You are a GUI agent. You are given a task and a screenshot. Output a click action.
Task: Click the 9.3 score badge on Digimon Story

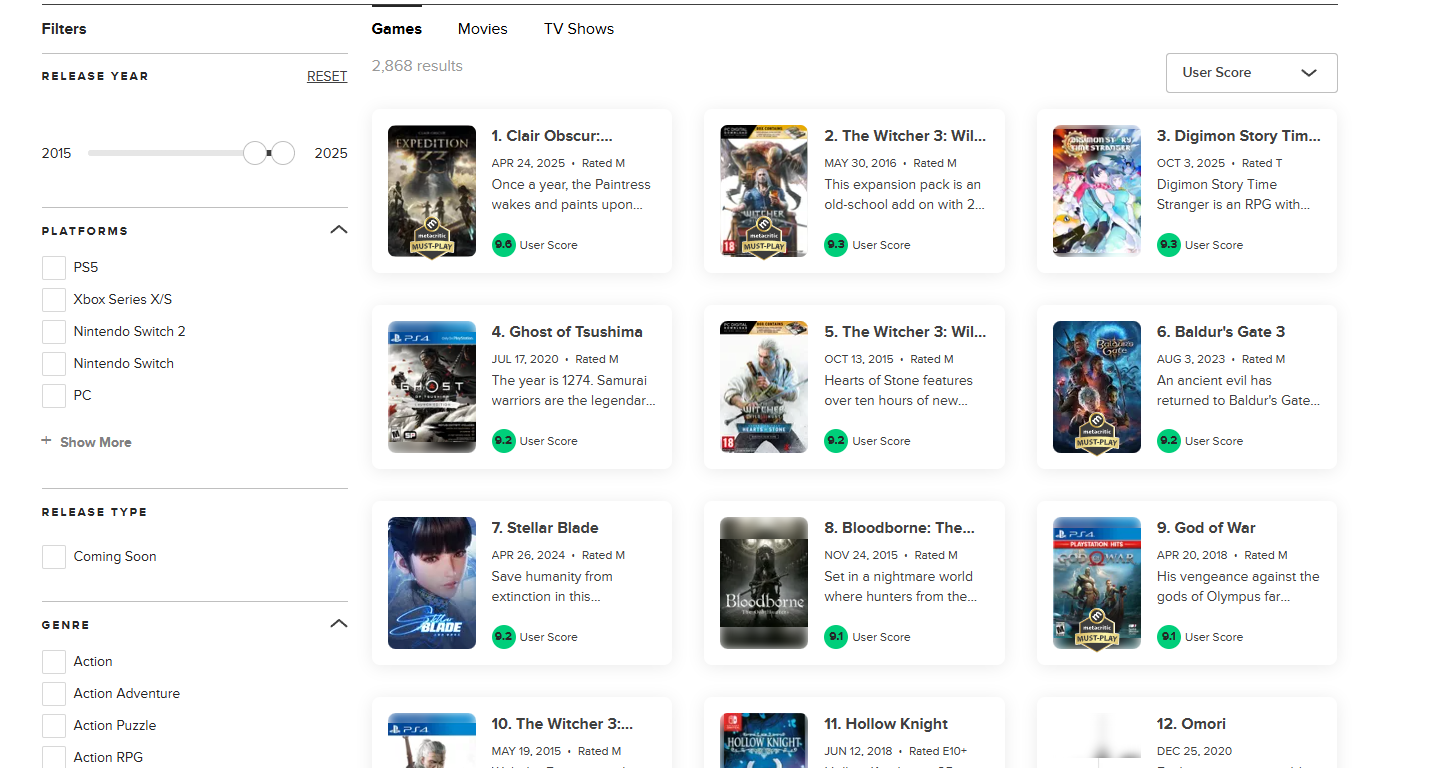click(1168, 245)
